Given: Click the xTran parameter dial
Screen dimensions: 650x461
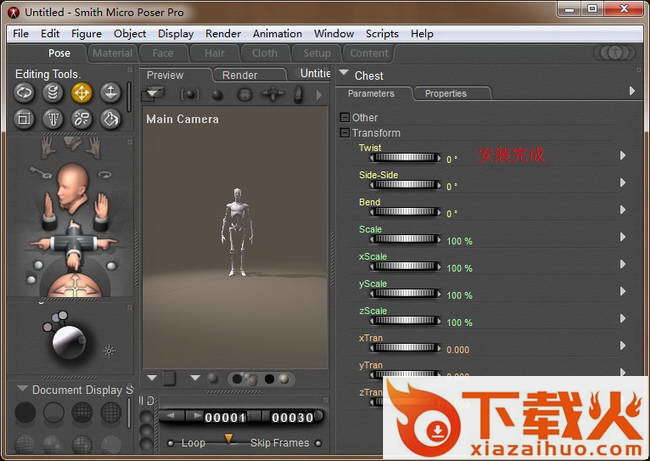Looking at the screenshot, I should [x=405, y=348].
